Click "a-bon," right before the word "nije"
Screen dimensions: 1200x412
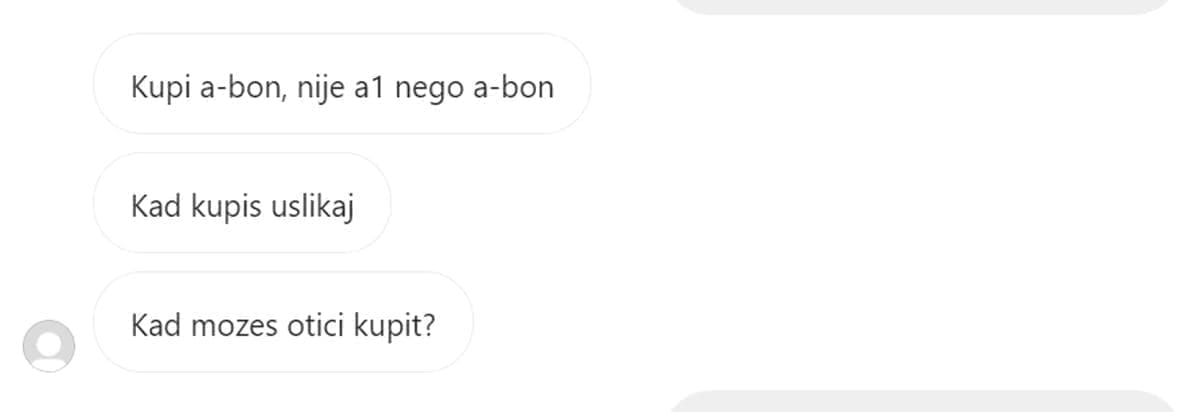click(246, 88)
